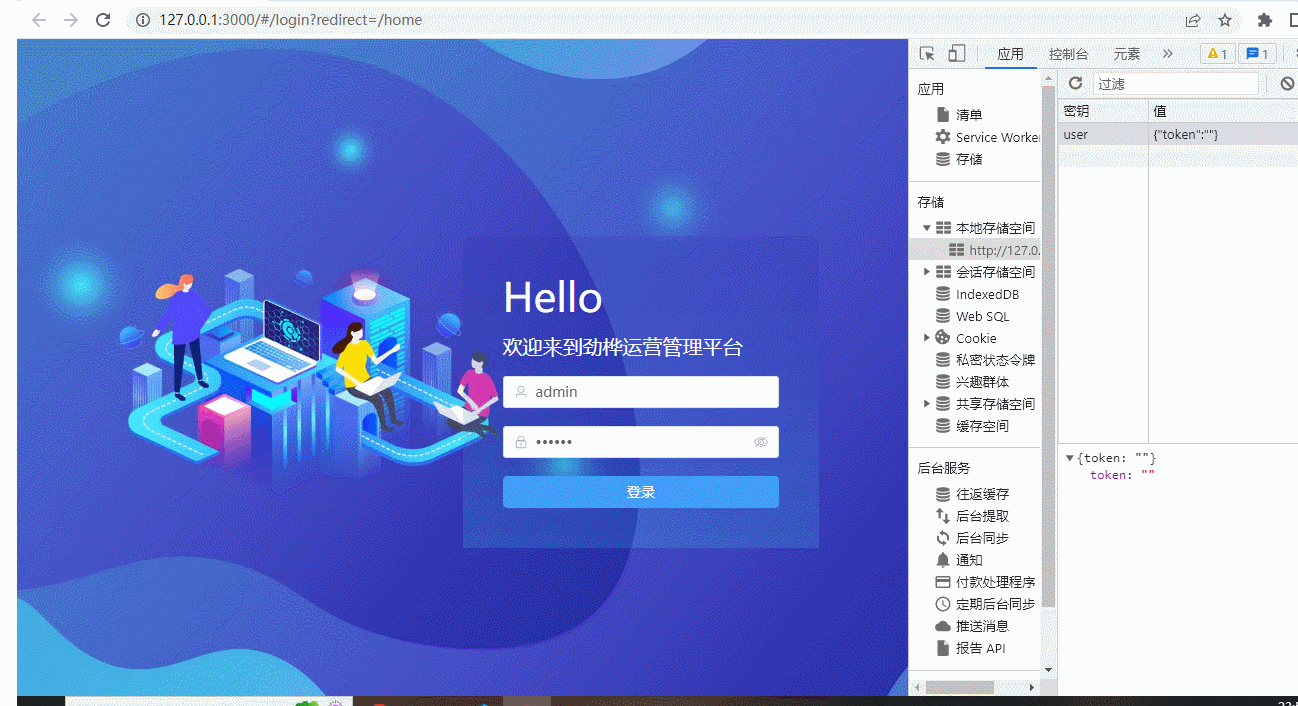The image size is (1298, 706).
Task: Click the browser extensions puzzle icon
Action: coord(1263,19)
